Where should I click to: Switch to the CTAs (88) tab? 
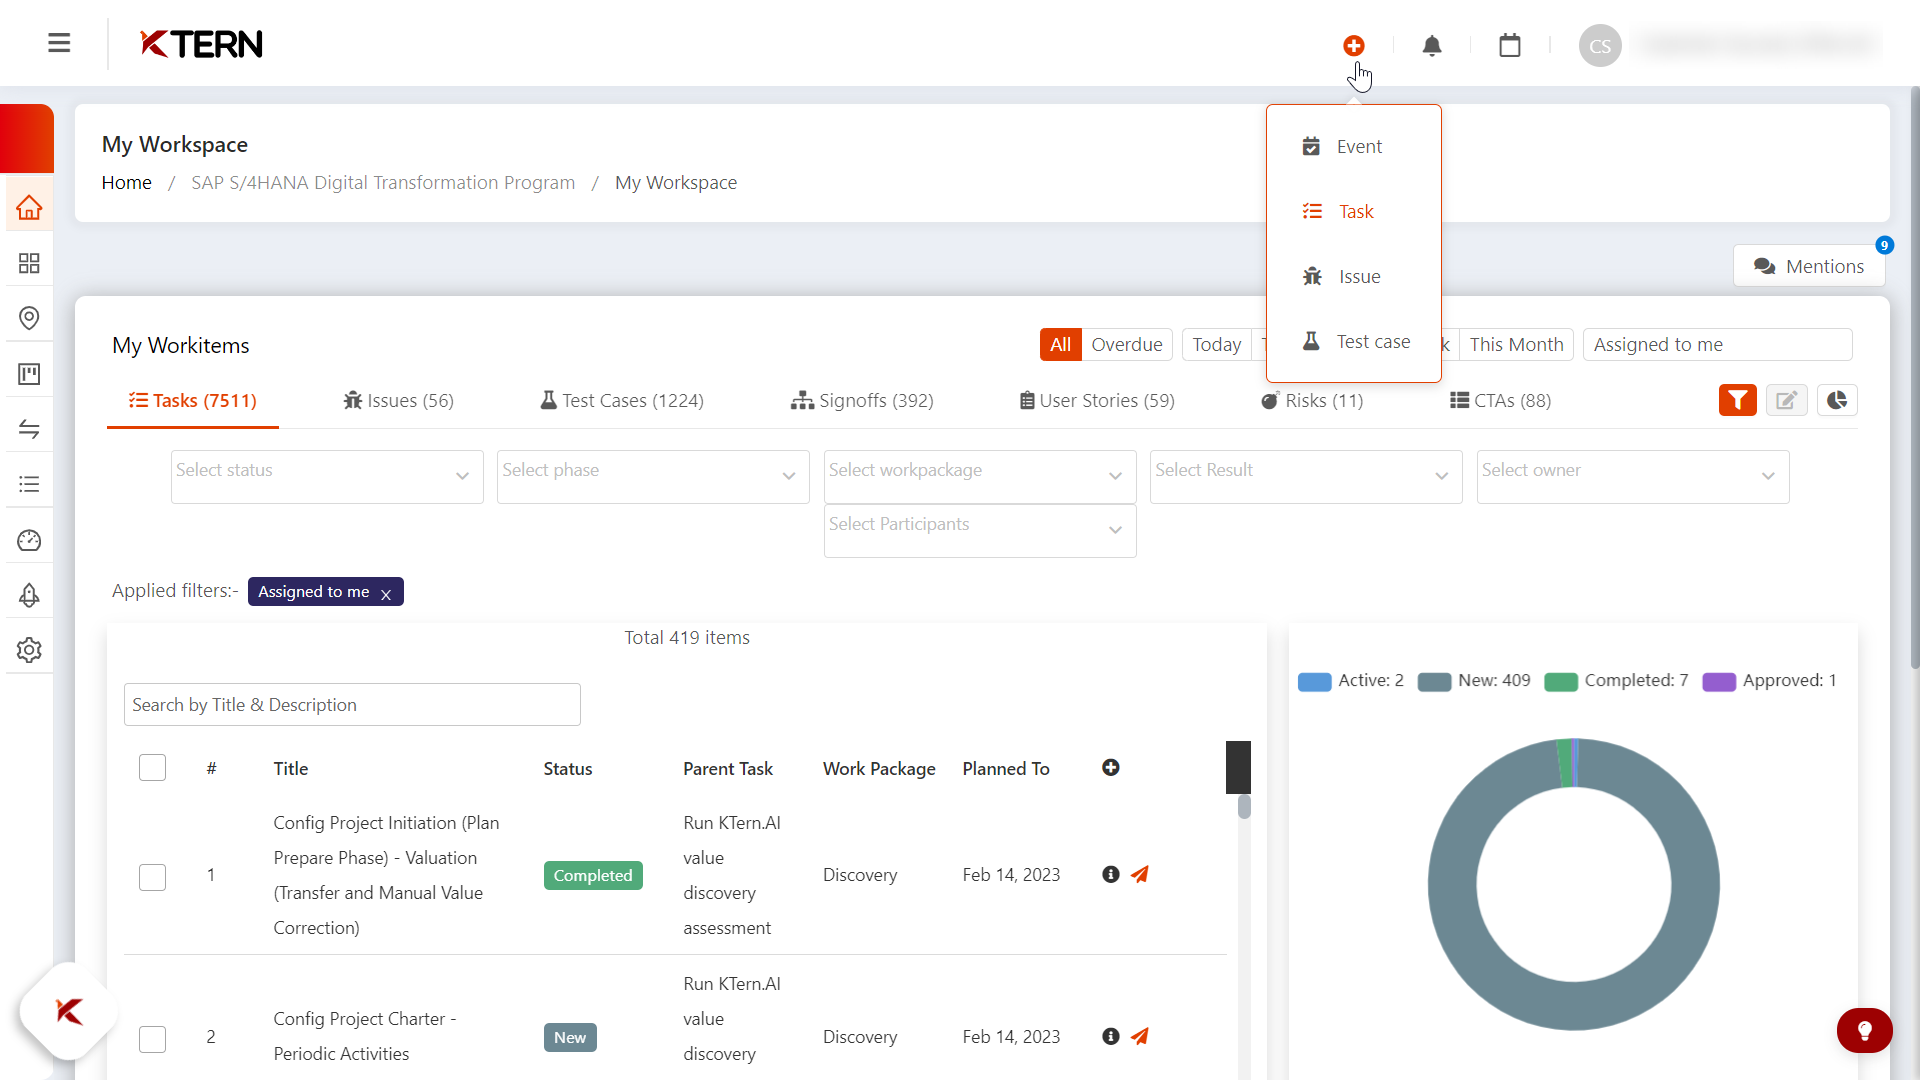(x=1501, y=401)
